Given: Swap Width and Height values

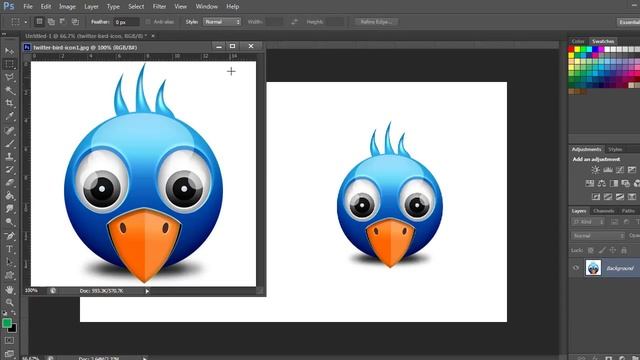Looking at the screenshot, I should (294, 22).
